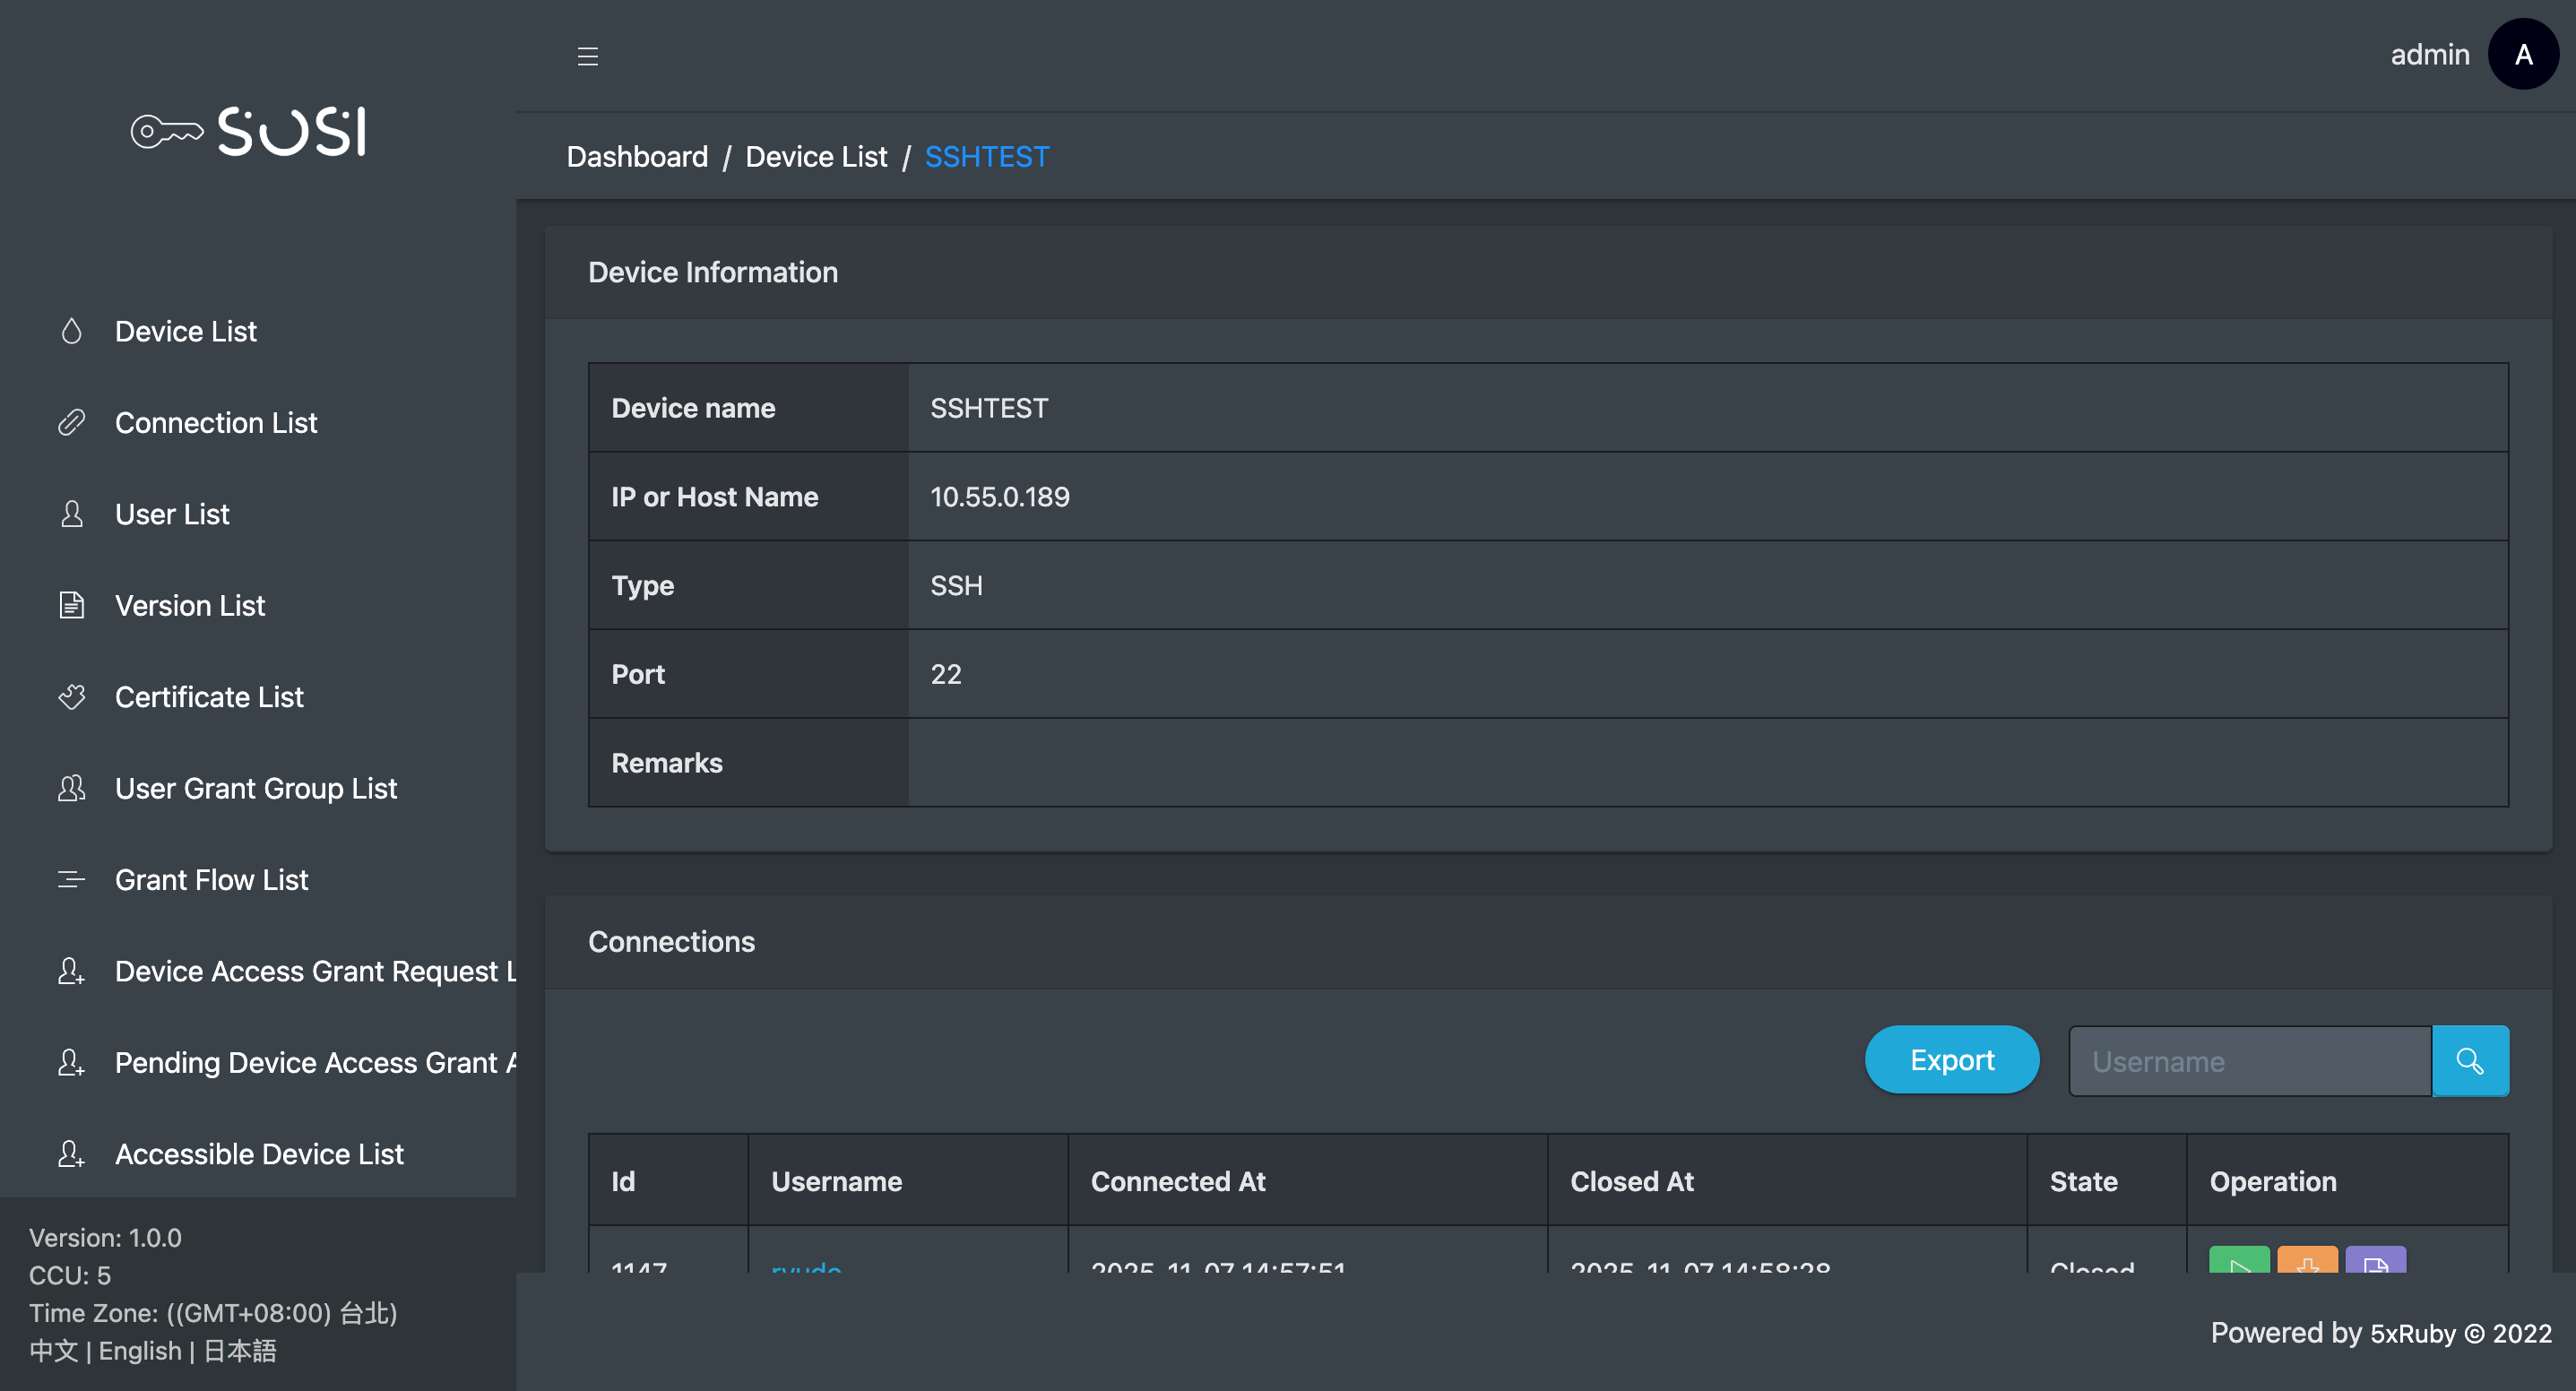Switch language to 日本語
The width and height of the screenshot is (2576, 1391).
(x=240, y=1351)
